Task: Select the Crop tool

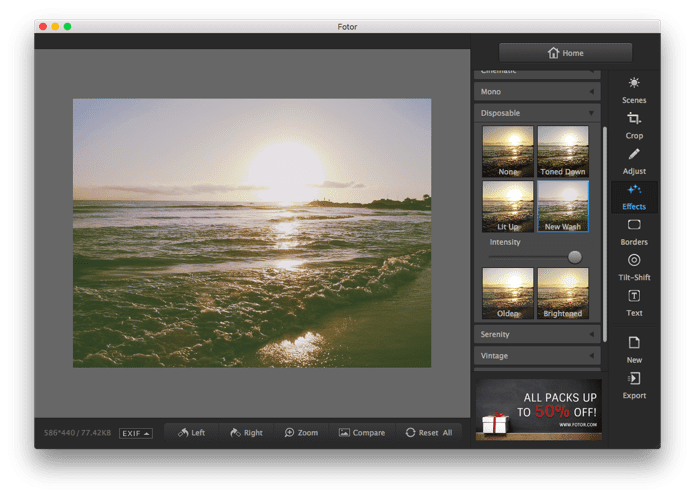Action: pyautogui.click(x=634, y=125)
